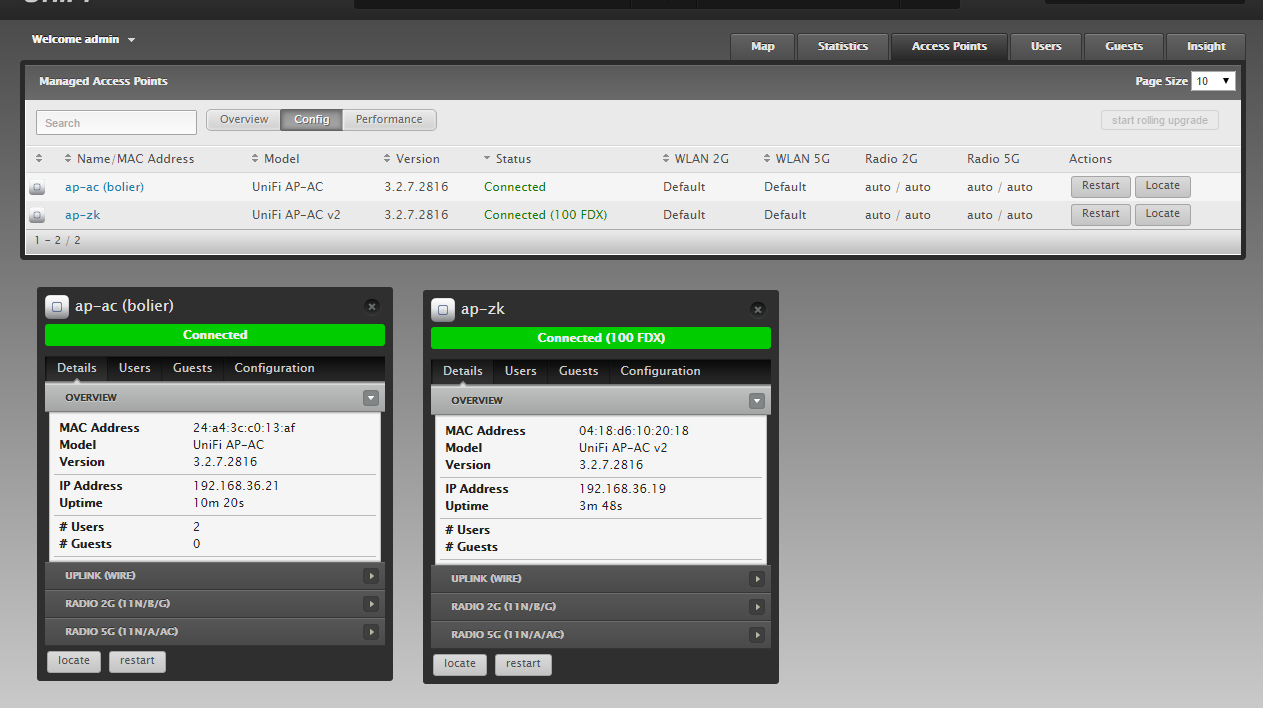
Task: Close the ap-zk details panel
Action: click(758, 309)
